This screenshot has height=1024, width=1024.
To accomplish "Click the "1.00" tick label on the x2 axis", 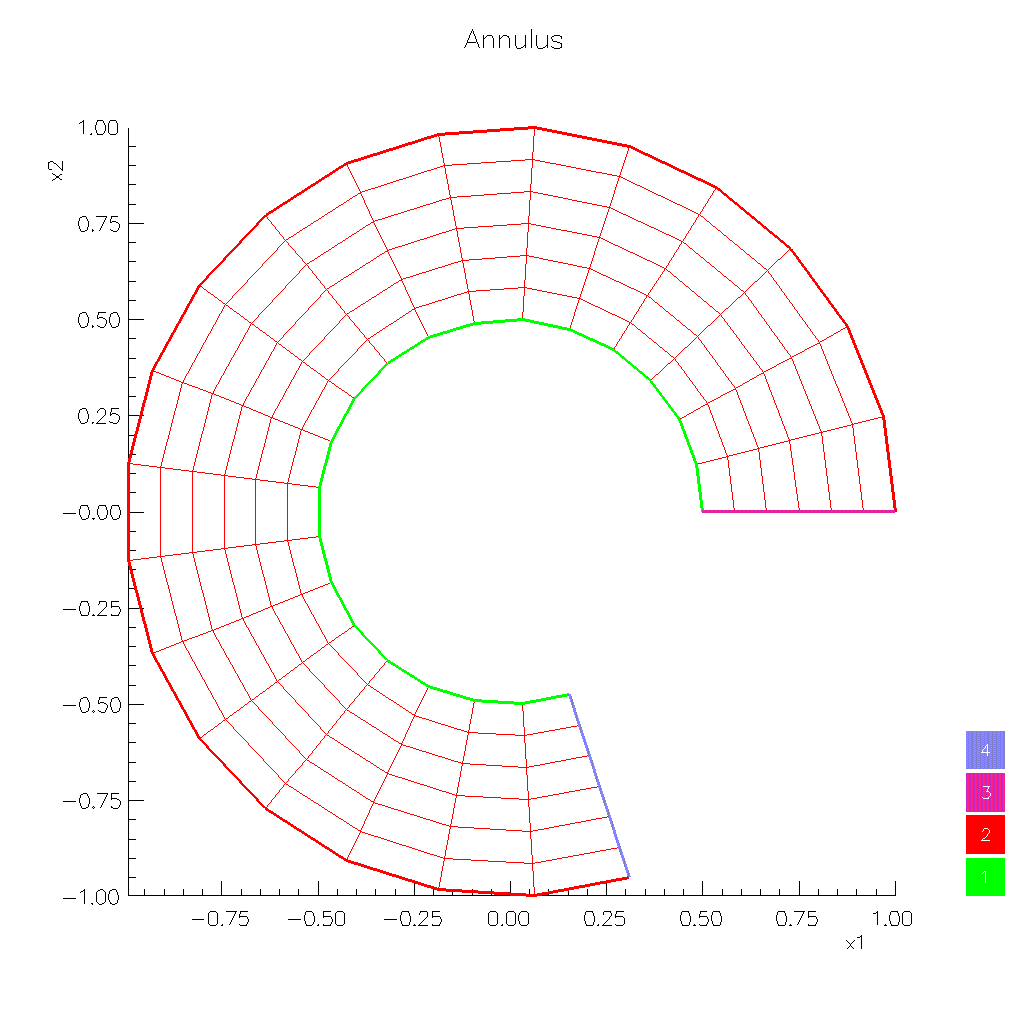I will [99, 127].
